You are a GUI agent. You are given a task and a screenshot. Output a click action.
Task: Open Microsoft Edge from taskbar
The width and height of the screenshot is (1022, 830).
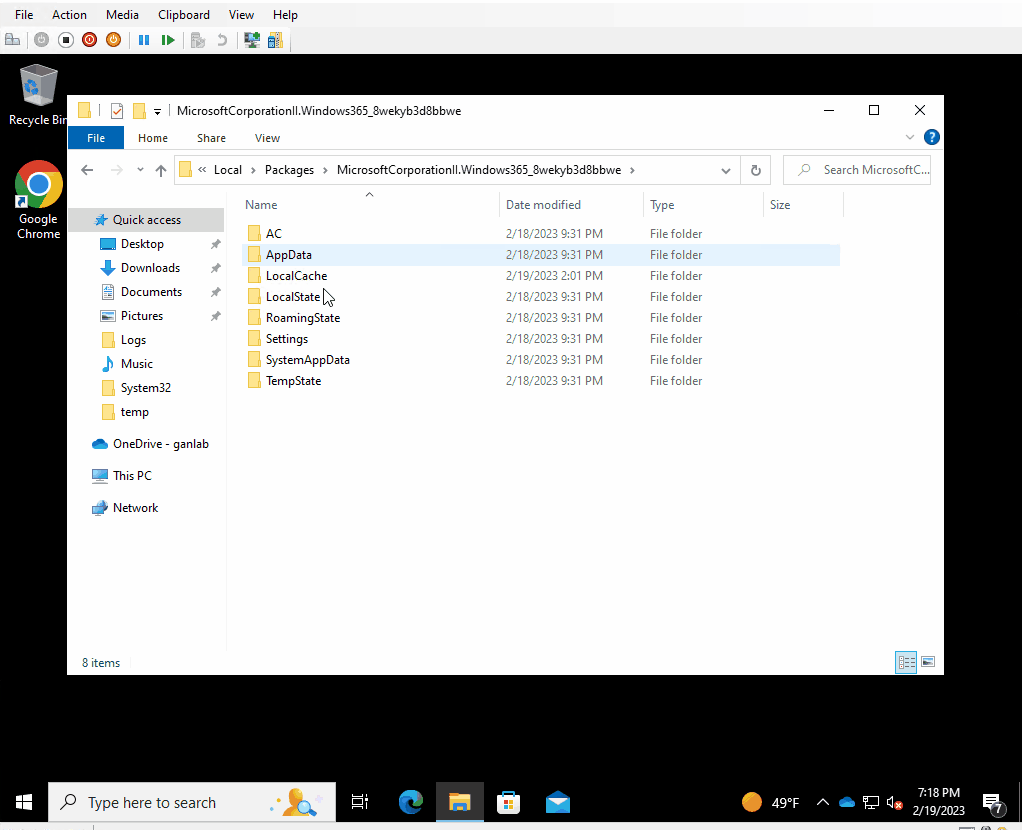pos(411,802)
